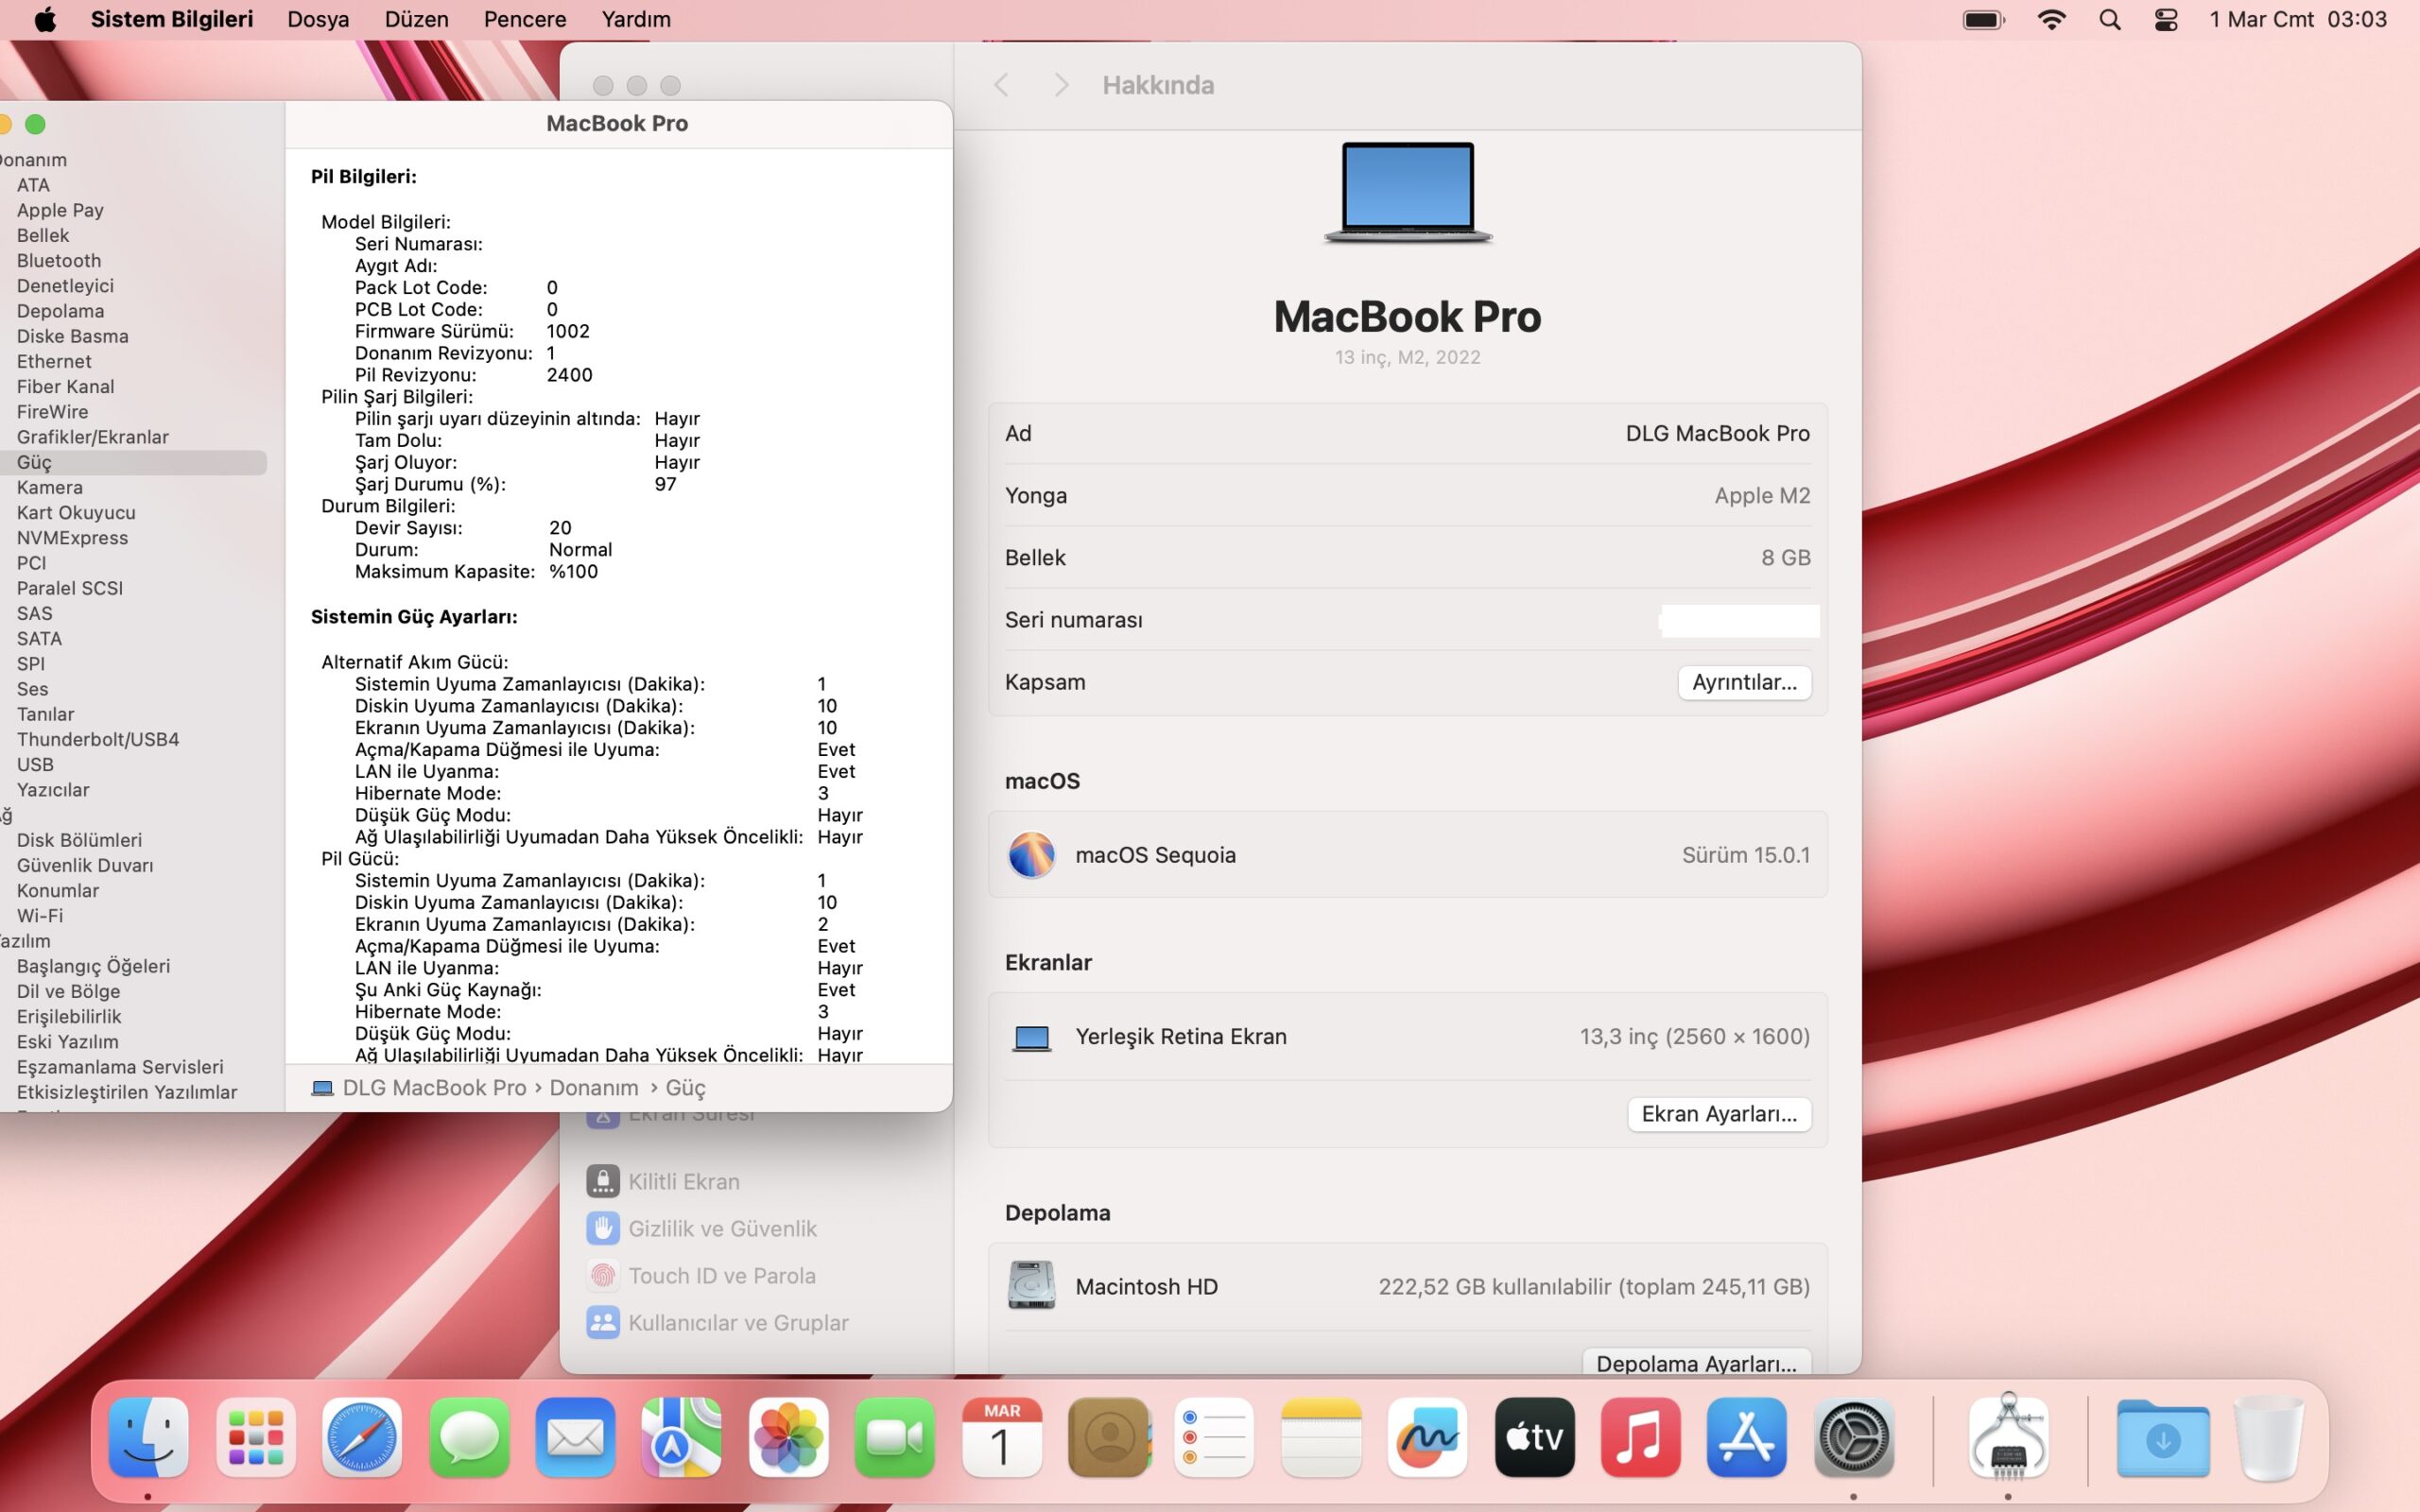Select Erişilebilirlik in software list
The height and width of the screenshot is (1512, 2420).
69,1016
